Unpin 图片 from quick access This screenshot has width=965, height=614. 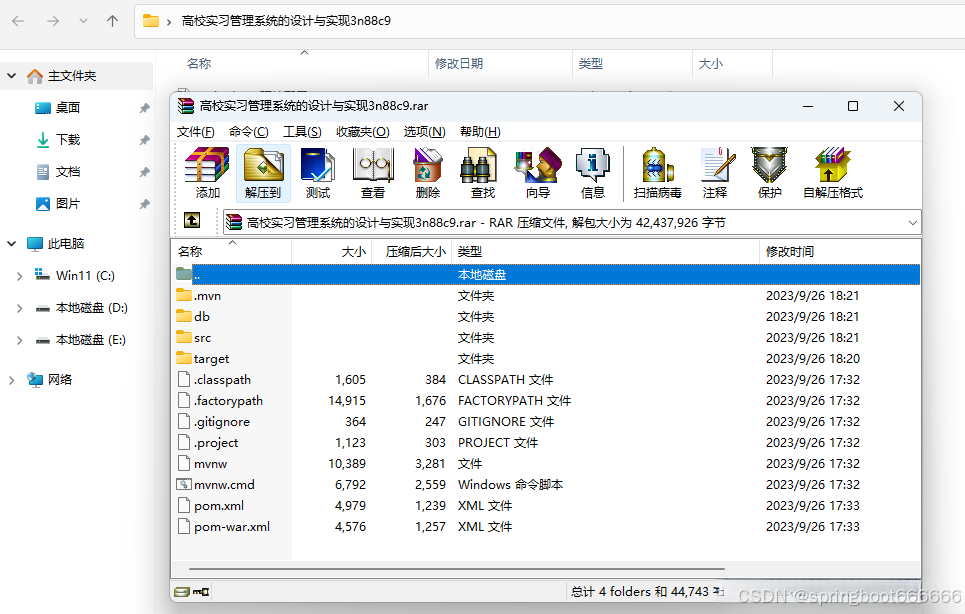[145, 204]
